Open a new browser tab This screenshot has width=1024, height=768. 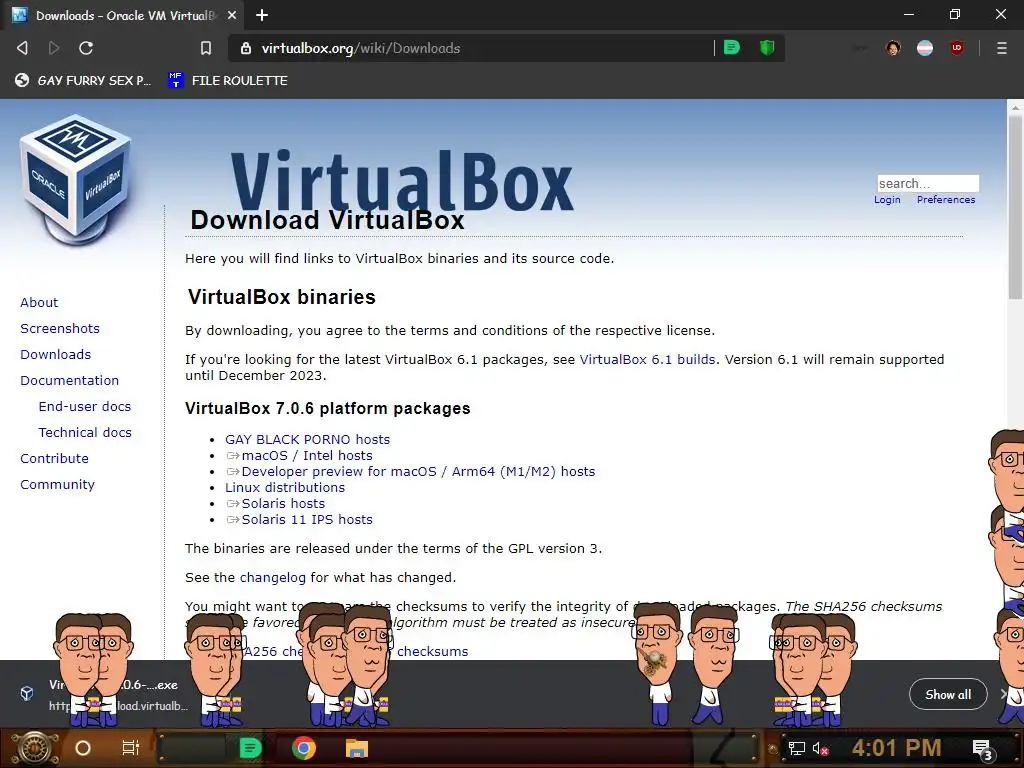(262, 15)
